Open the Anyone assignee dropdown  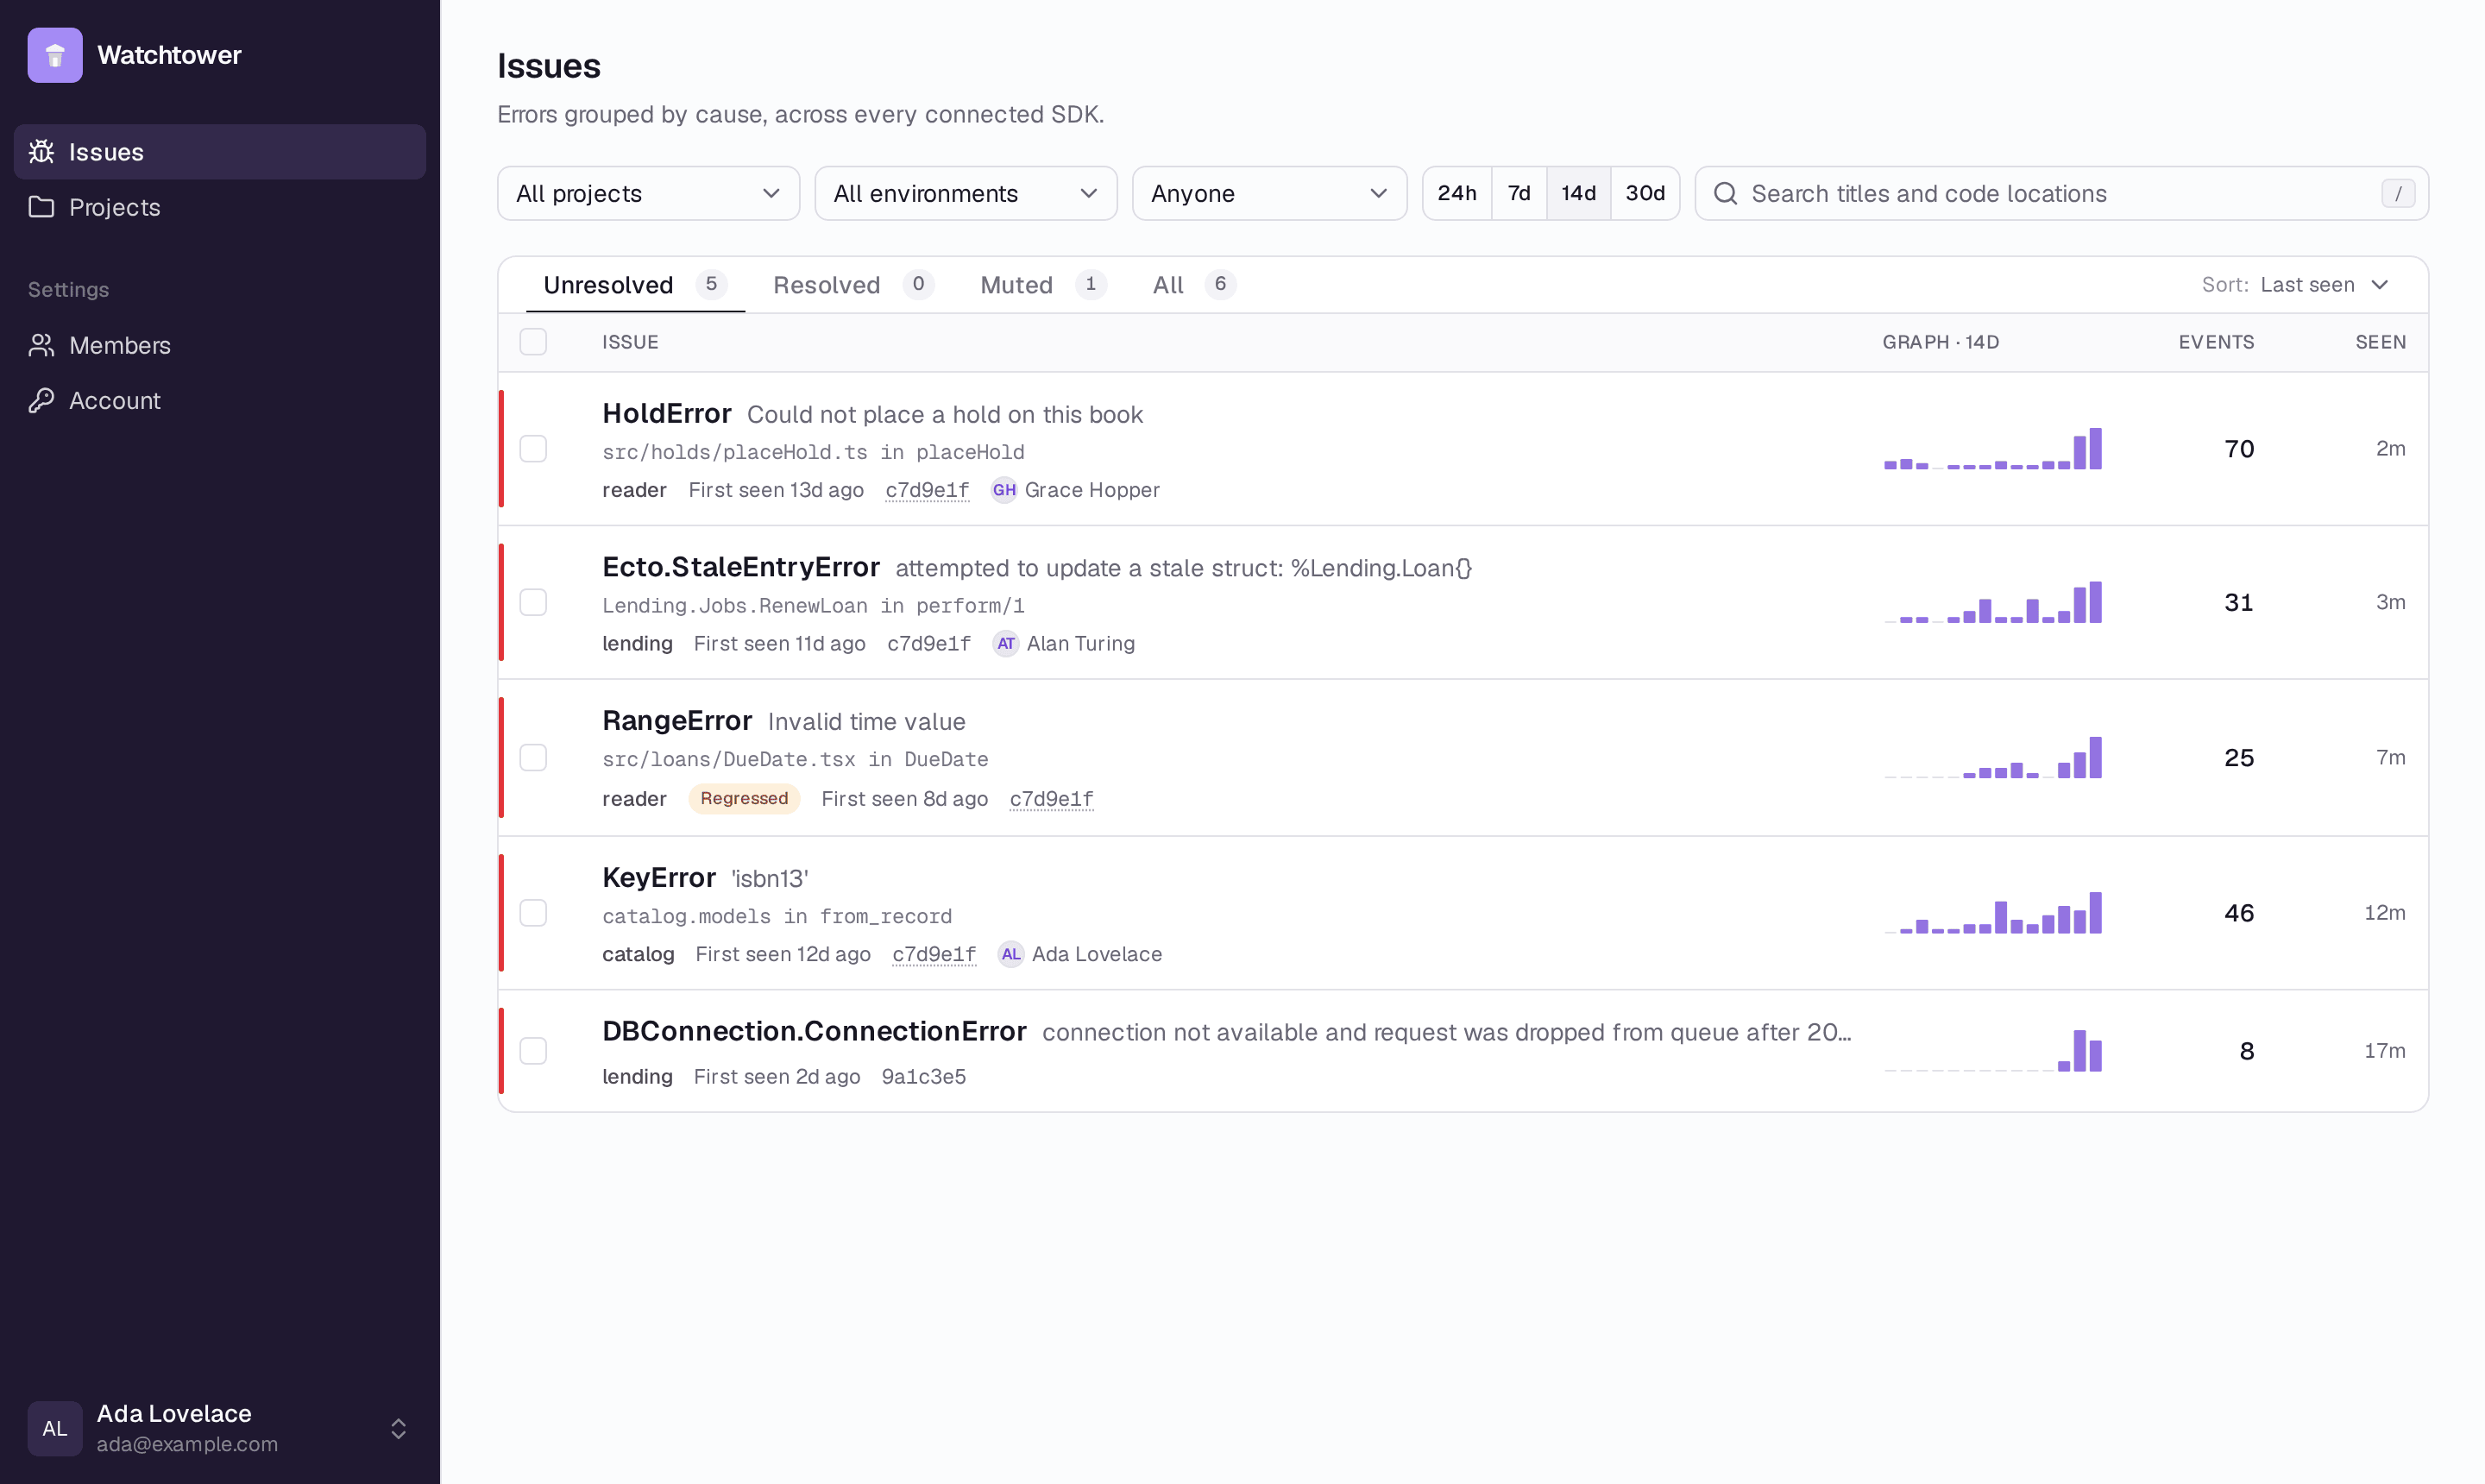1269,193
